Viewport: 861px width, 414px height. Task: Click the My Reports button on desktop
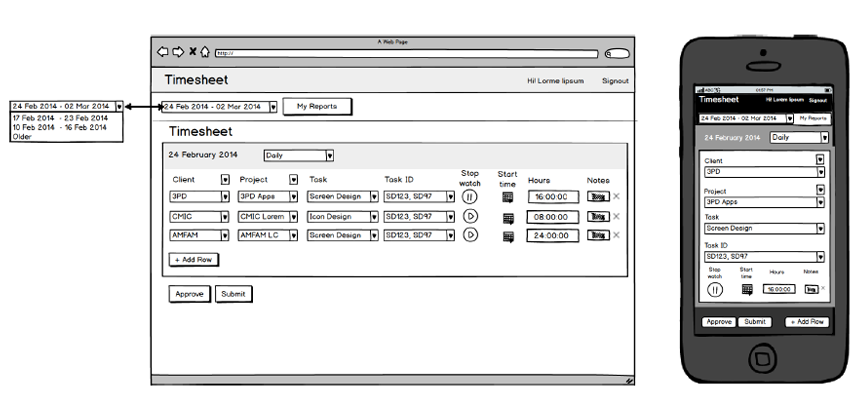coord(317,106)
